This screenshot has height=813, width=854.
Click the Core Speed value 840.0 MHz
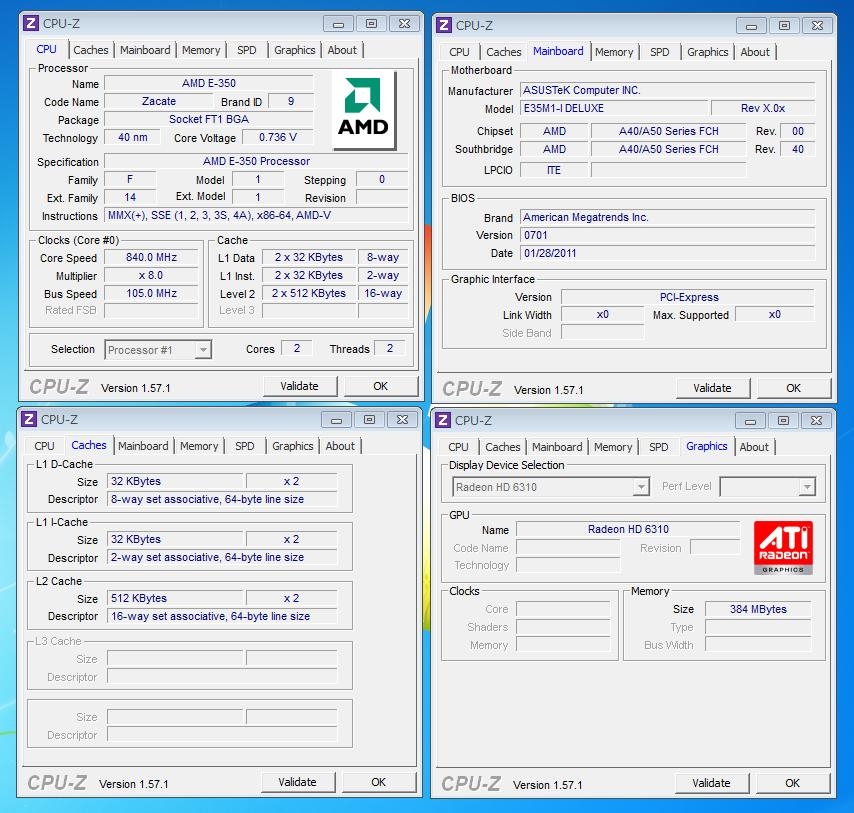point(151,257)
